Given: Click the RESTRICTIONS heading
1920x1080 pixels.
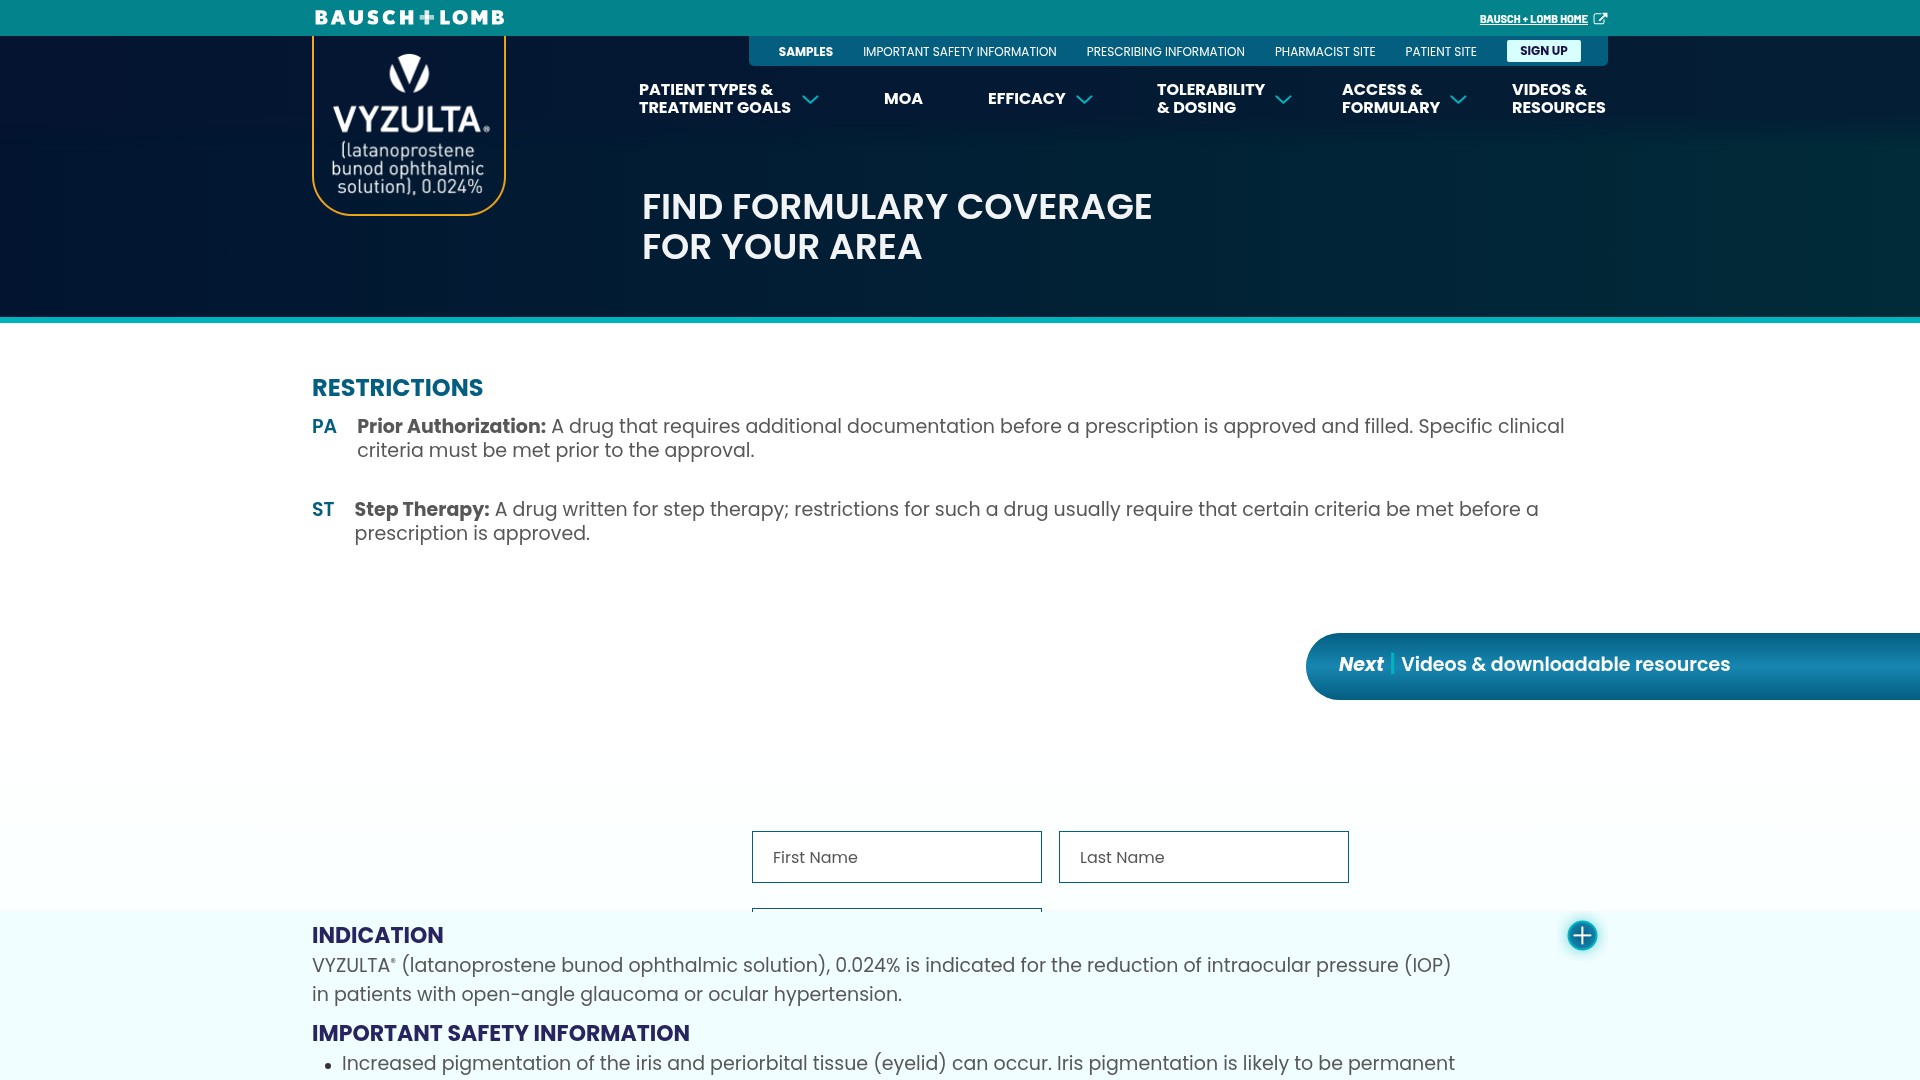Looking at the screenshot, I should coord(397,388).
